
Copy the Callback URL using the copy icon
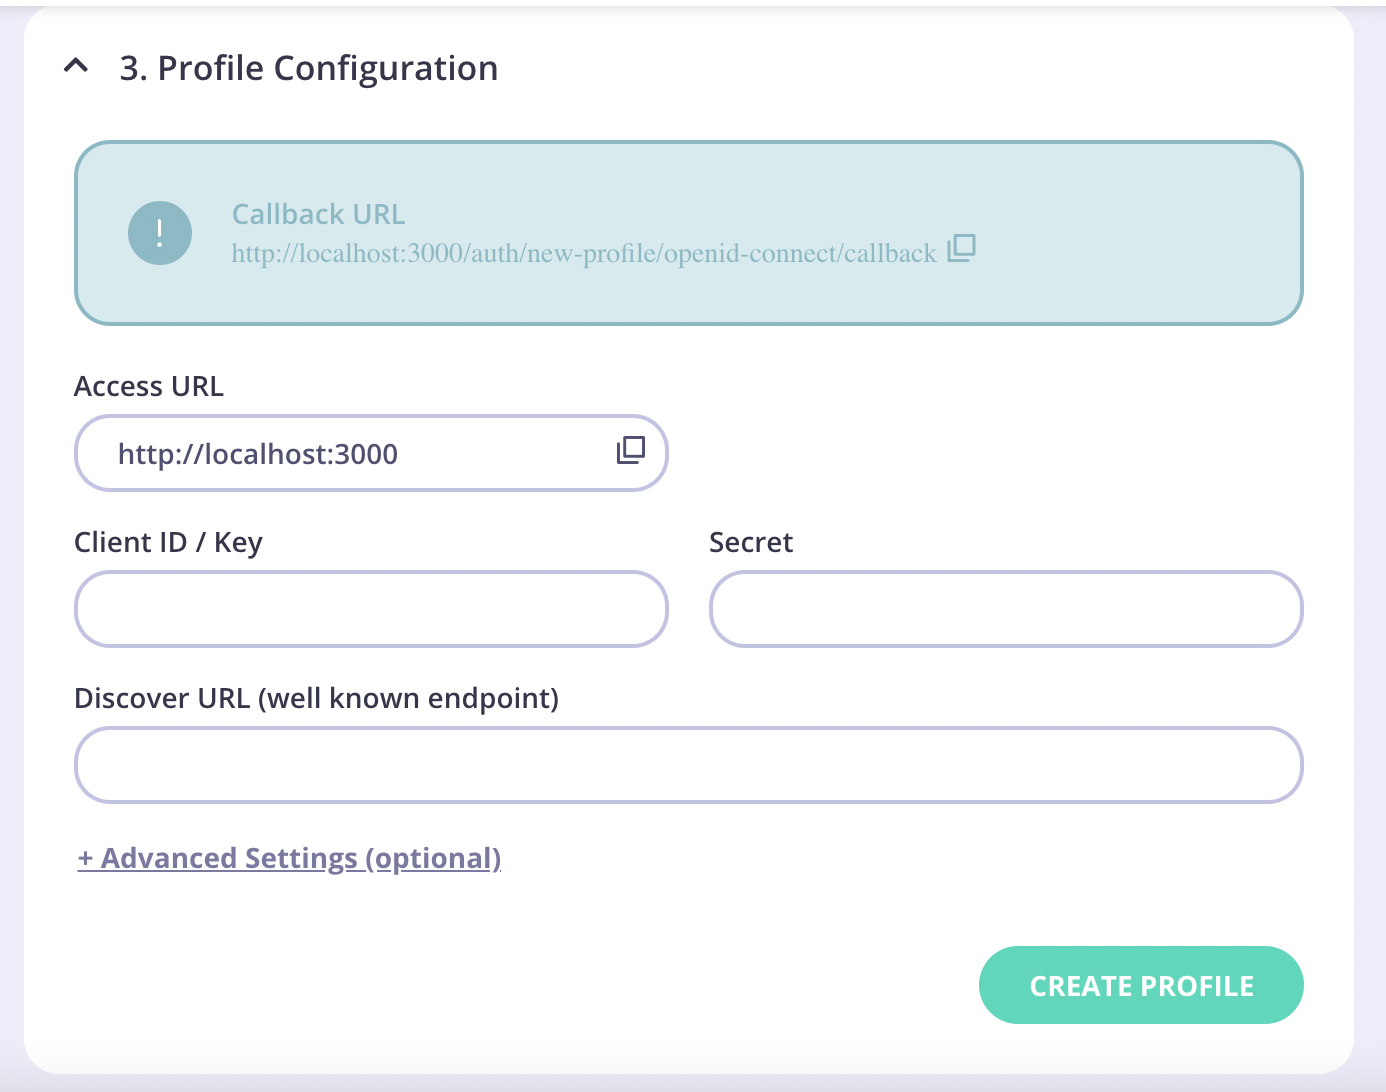962,248
